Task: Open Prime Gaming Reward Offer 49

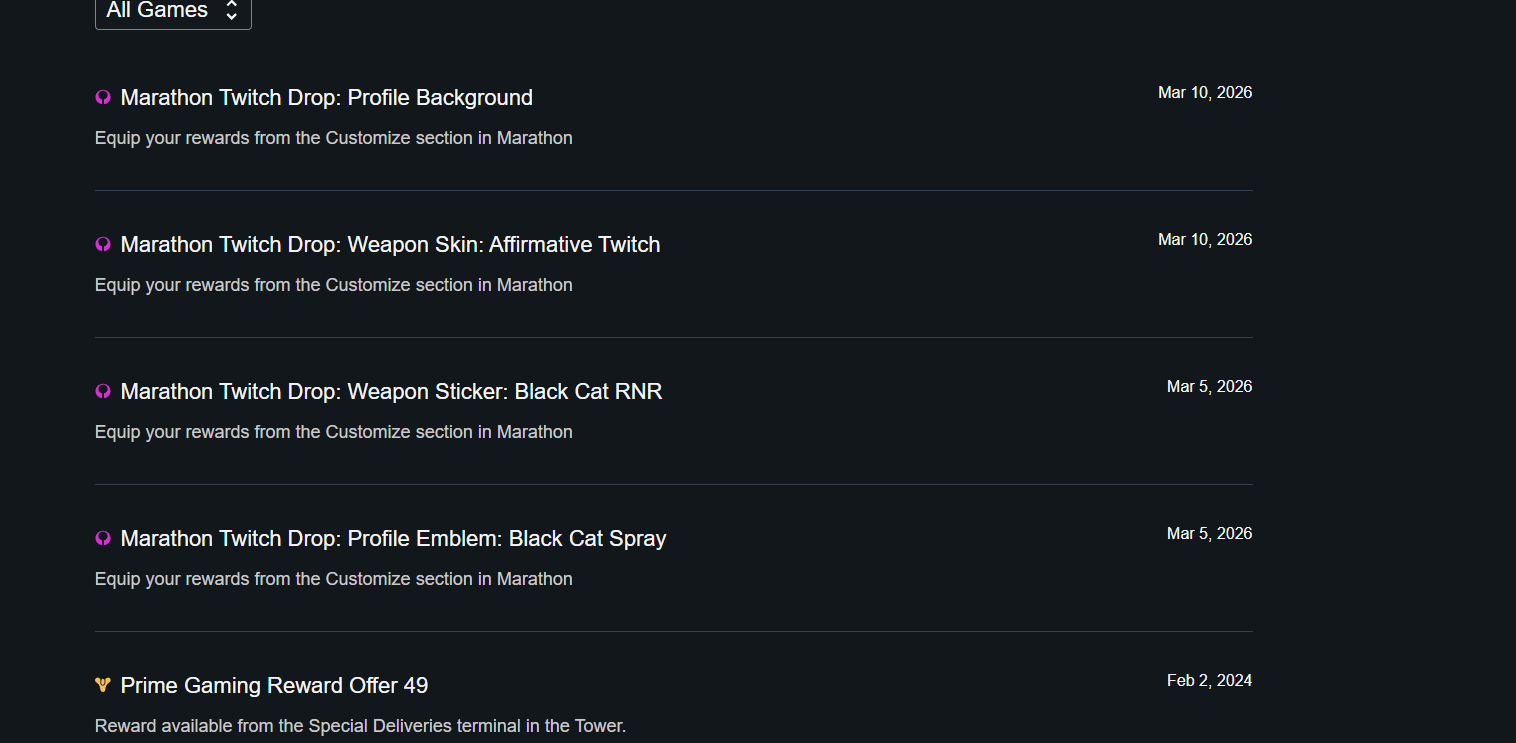Action: (274, 686)
